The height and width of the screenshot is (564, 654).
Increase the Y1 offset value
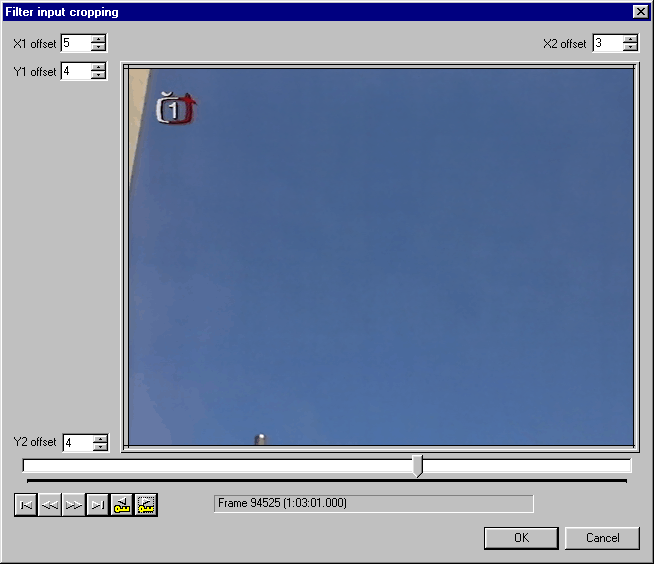pyautogui.click(x=98, y=67)
